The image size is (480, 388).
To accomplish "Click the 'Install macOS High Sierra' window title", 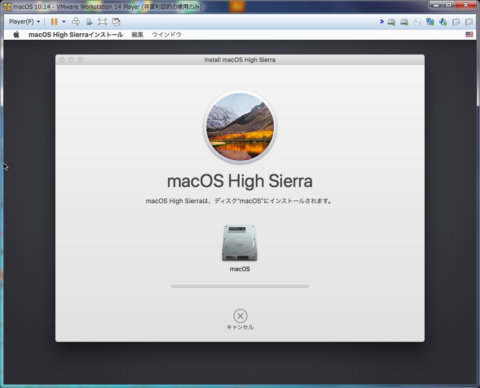I will [240, 60].
